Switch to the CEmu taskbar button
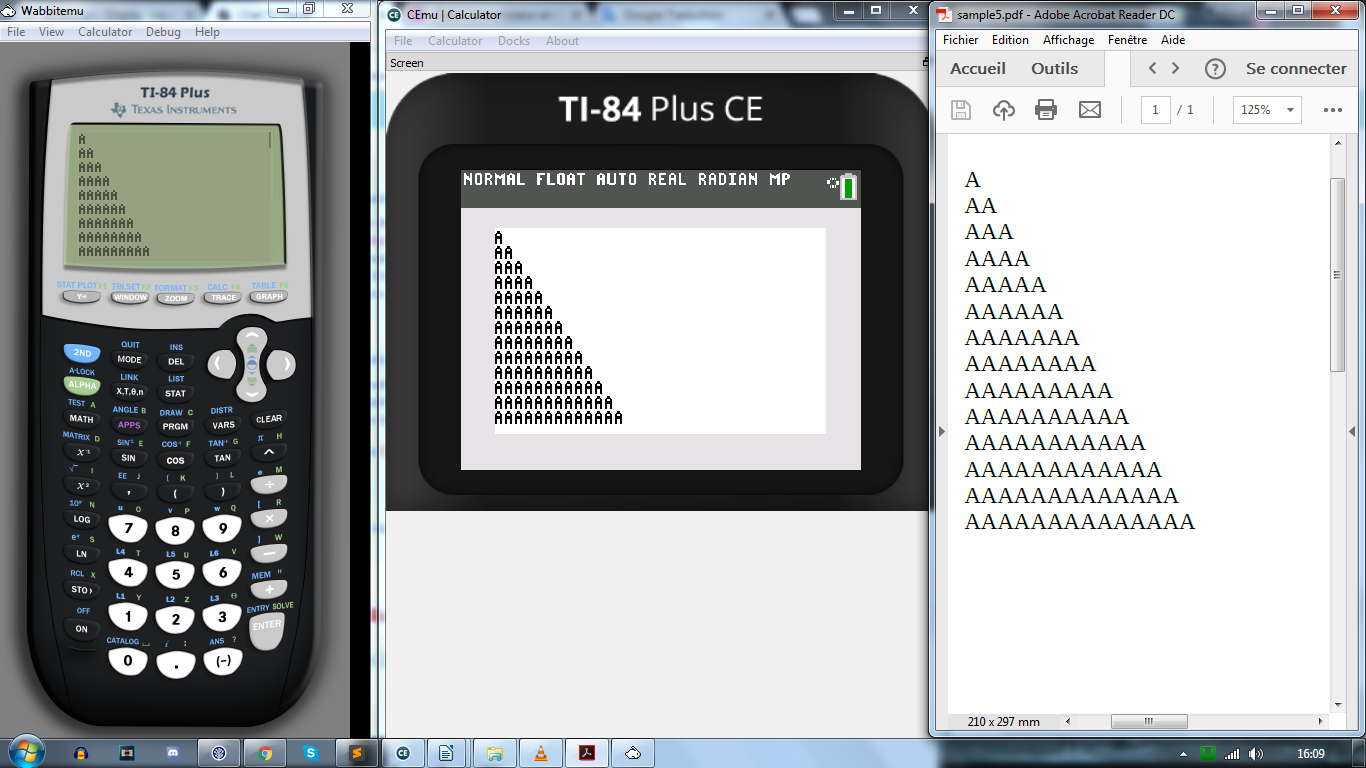This screenshot has width=1366, height=768. [403, 753]
